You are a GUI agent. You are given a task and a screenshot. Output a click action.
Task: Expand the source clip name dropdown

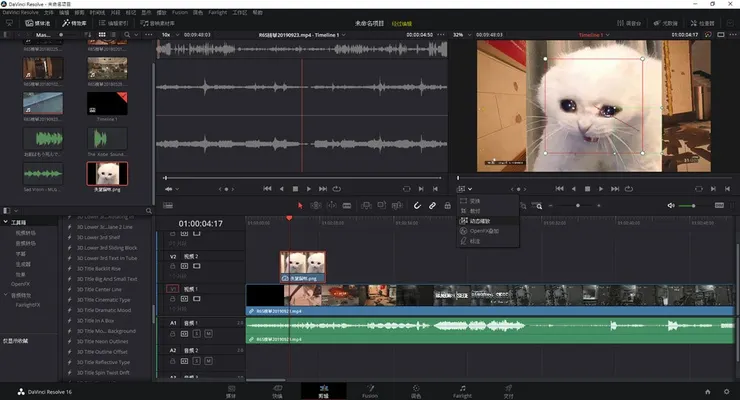coord(344,35)
